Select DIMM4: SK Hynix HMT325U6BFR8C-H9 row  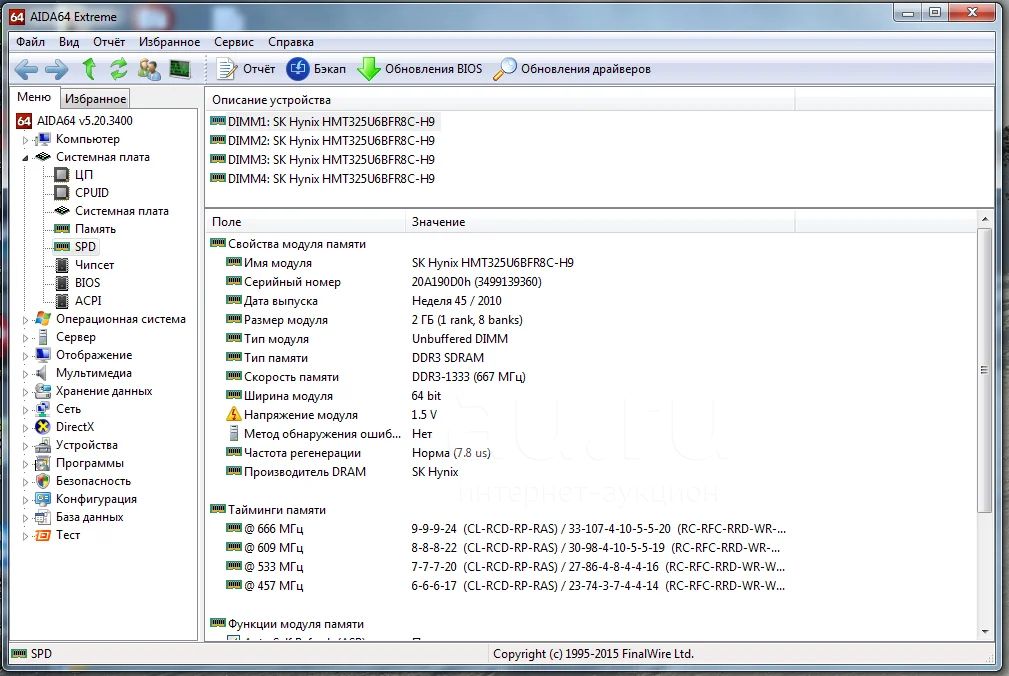[323, 179]
